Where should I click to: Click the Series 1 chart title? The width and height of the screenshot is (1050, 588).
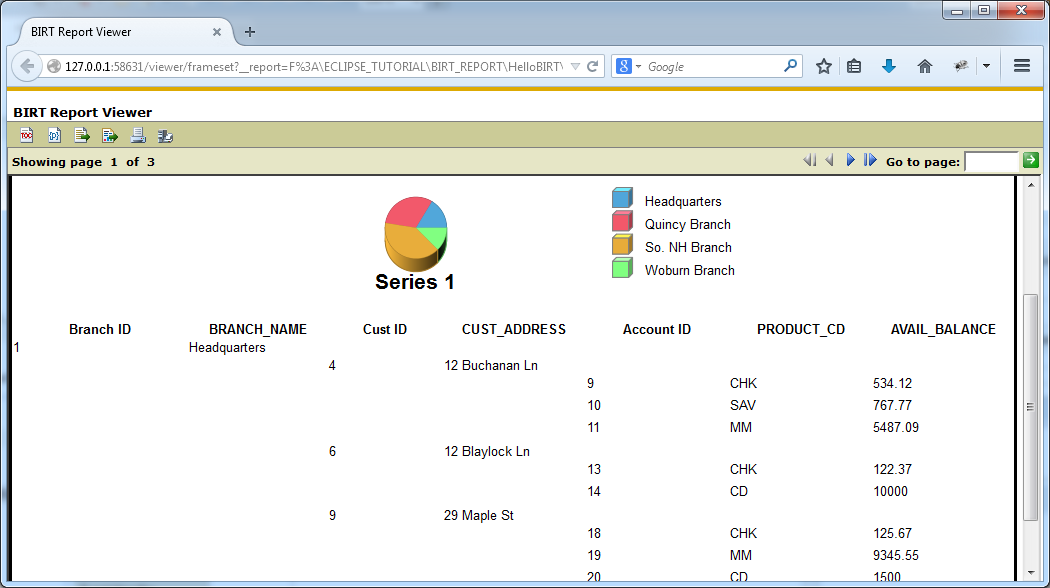415,282
